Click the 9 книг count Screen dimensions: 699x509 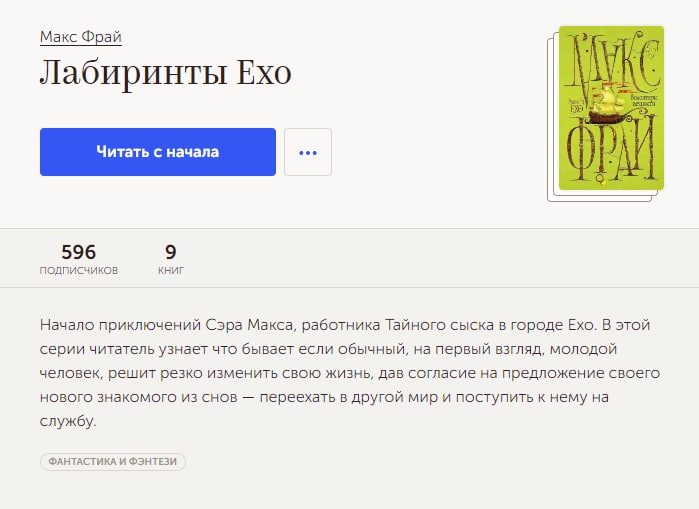tap(171, 259)
